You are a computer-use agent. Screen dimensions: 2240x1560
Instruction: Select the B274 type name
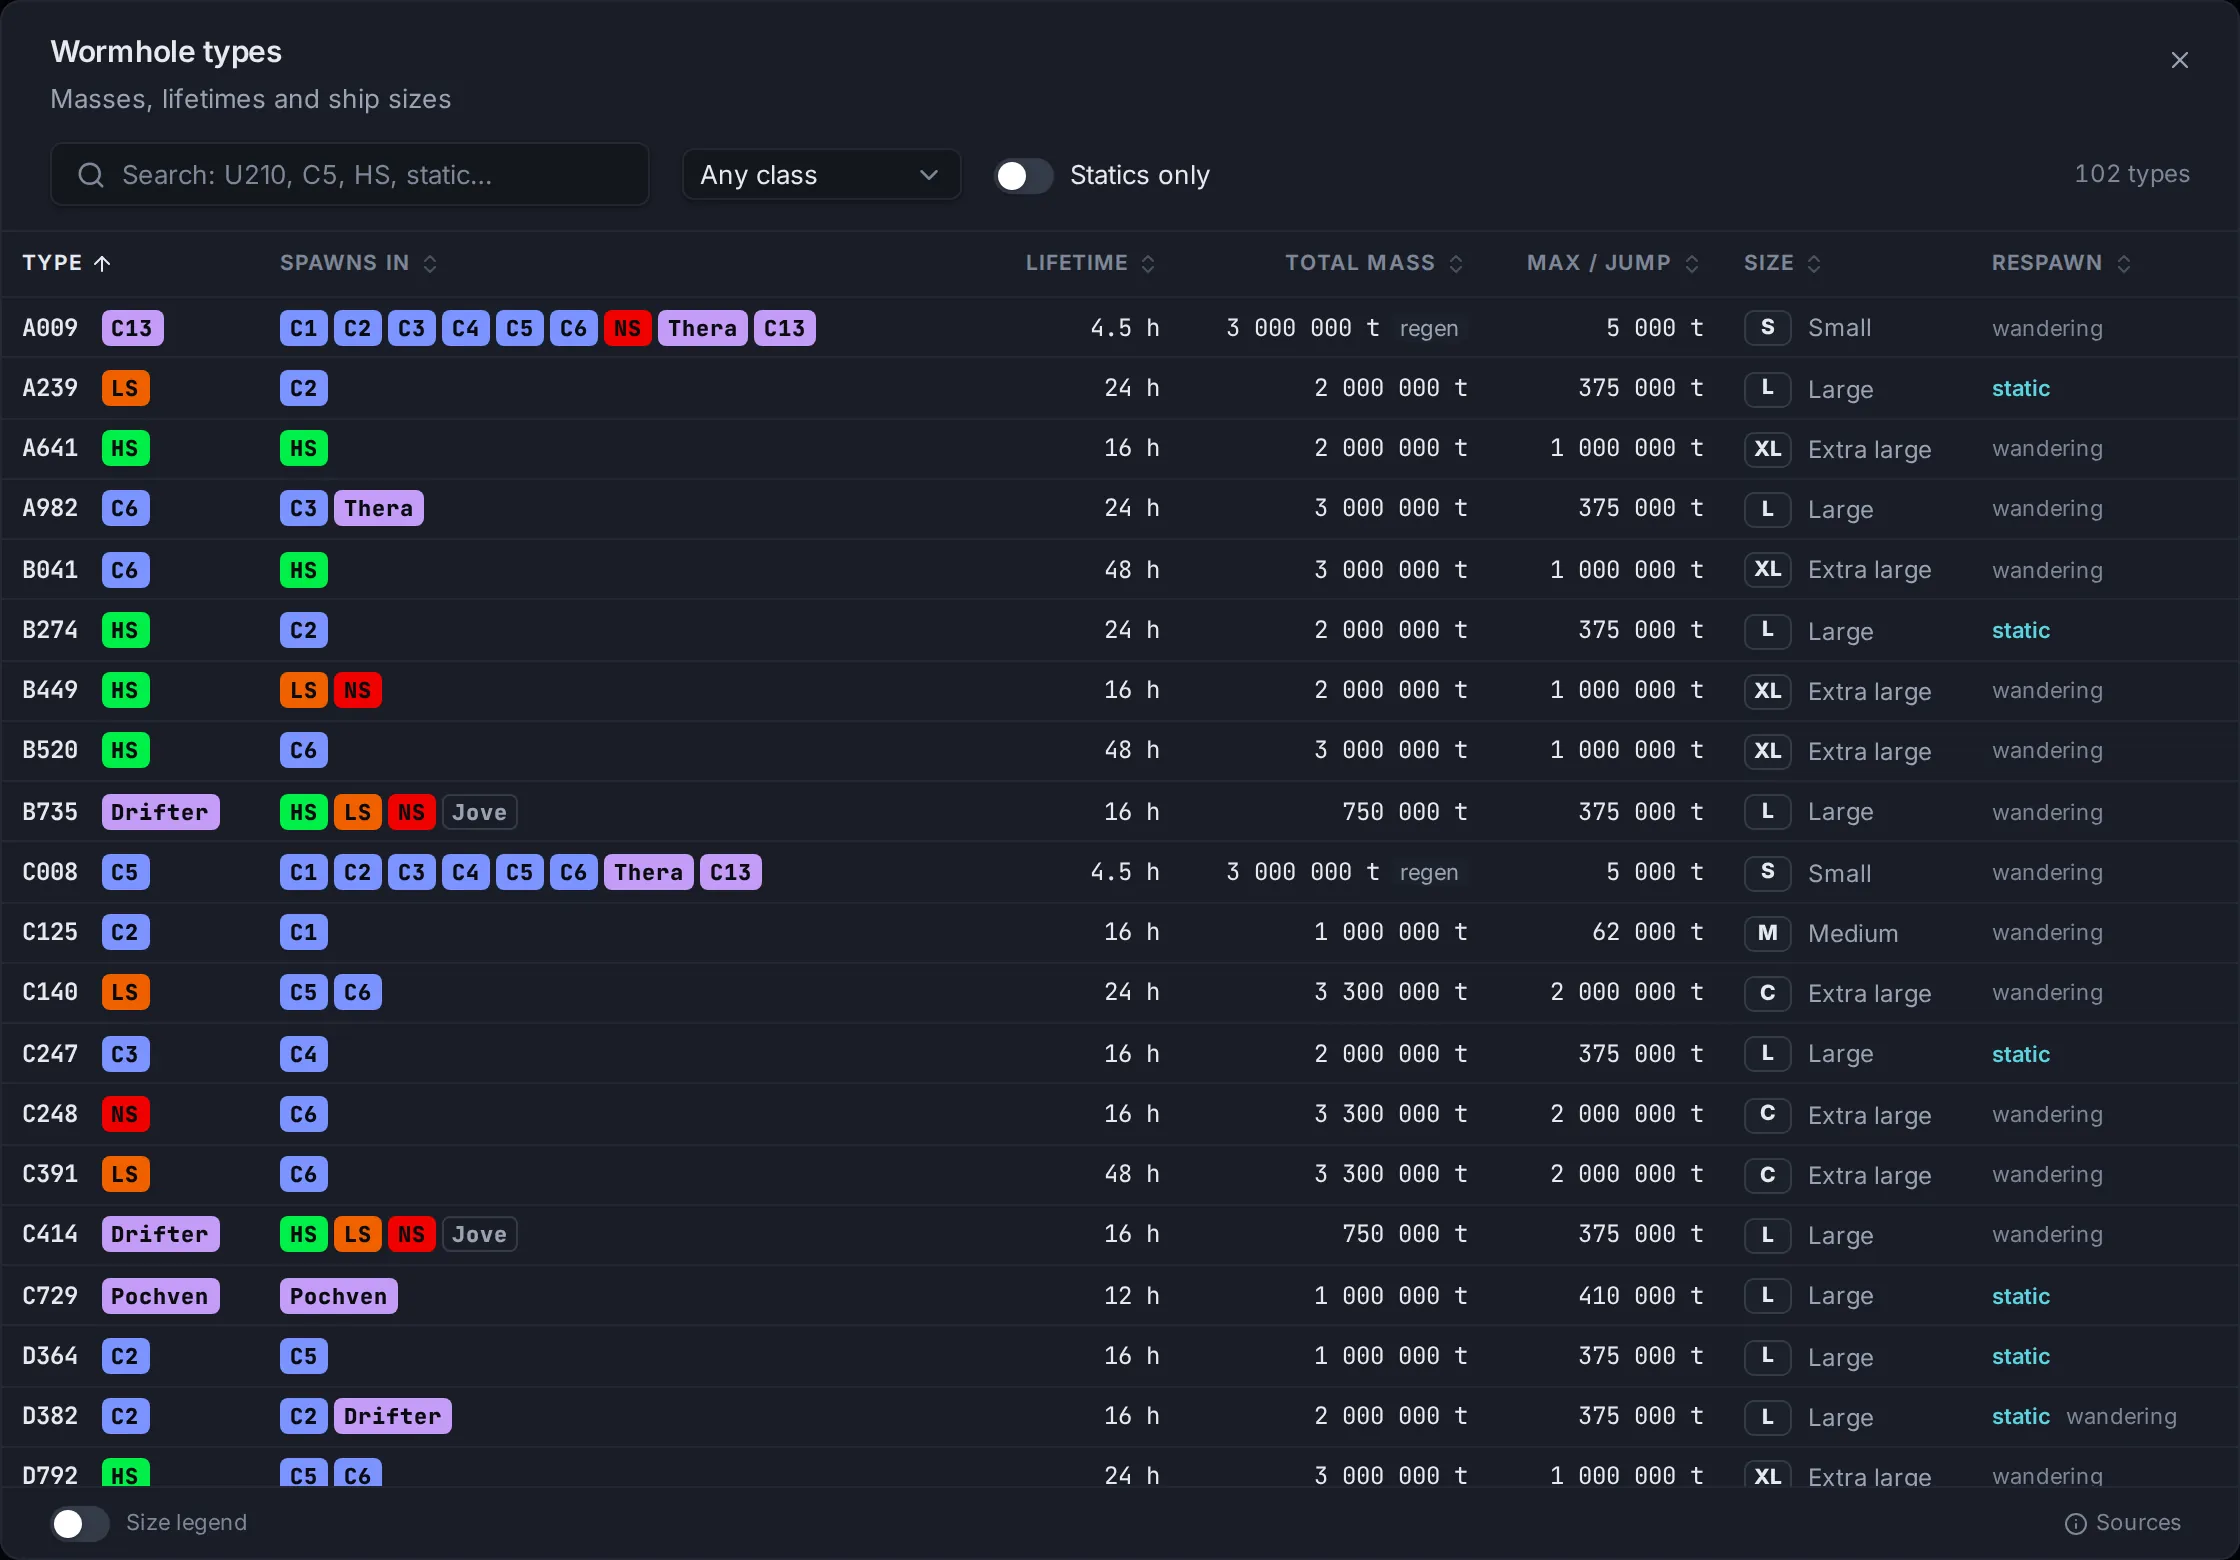[x=50, y=630]
